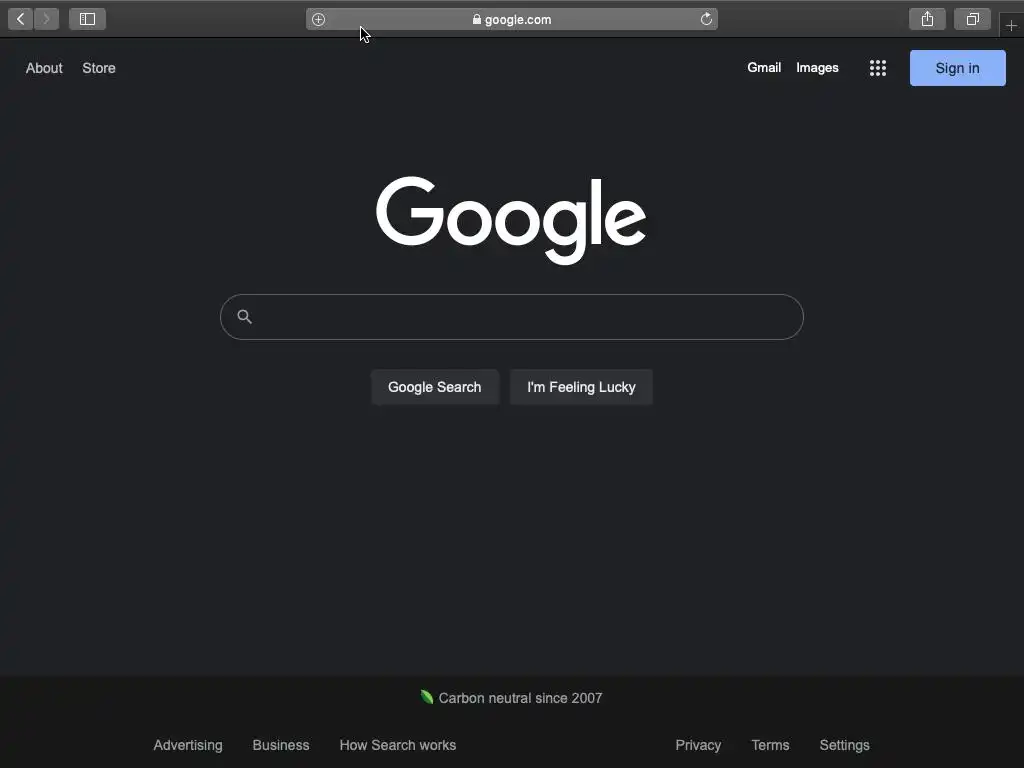
Task: Open How Search works link
Action: click(x=398, y=745)
